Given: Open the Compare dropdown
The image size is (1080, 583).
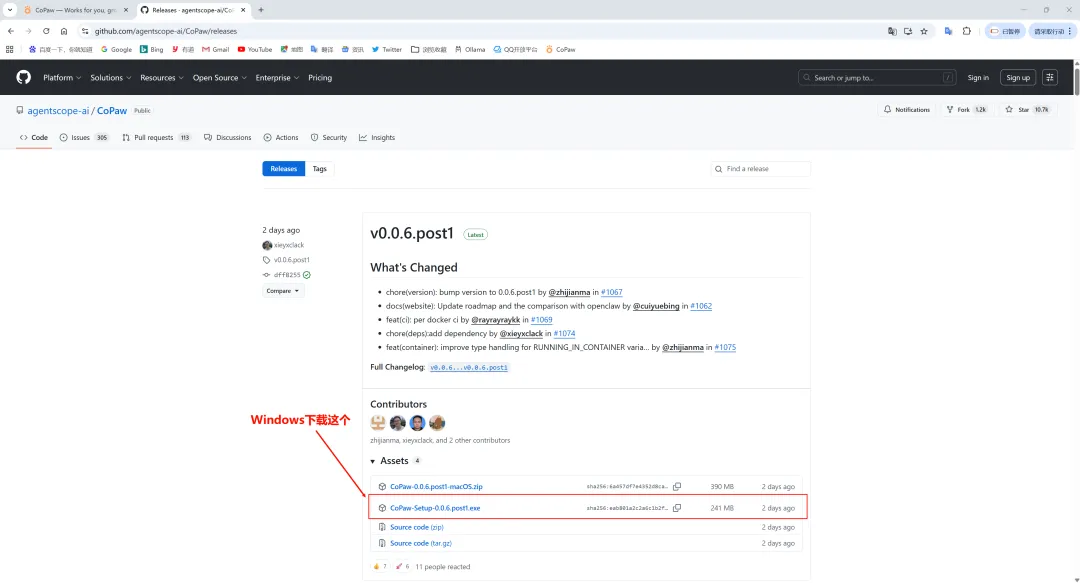Looking at the screenshot, I should pyautogui.click(x=283, y=291).
